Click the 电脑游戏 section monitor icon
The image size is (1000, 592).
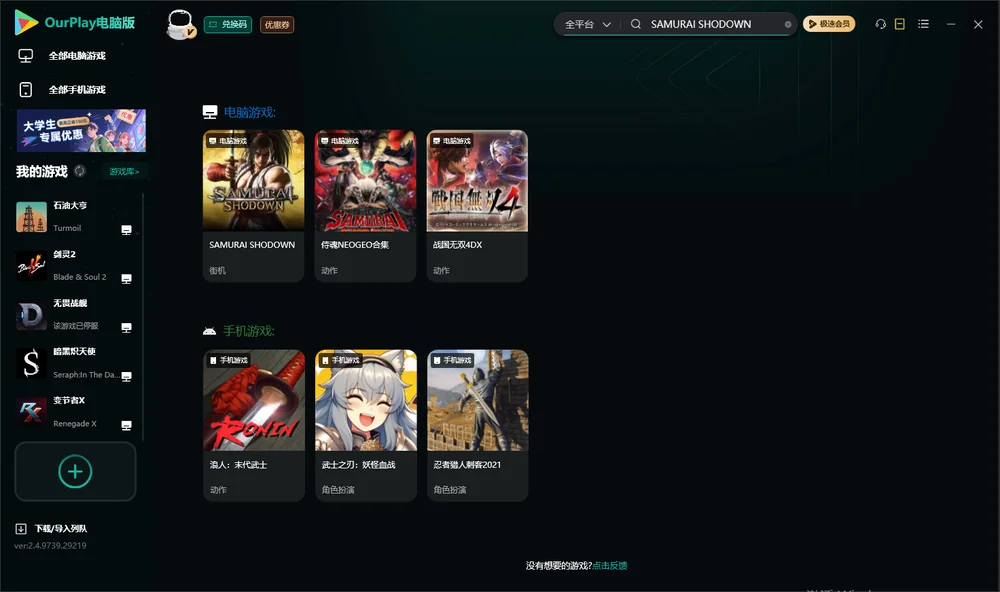coord(210,112)
